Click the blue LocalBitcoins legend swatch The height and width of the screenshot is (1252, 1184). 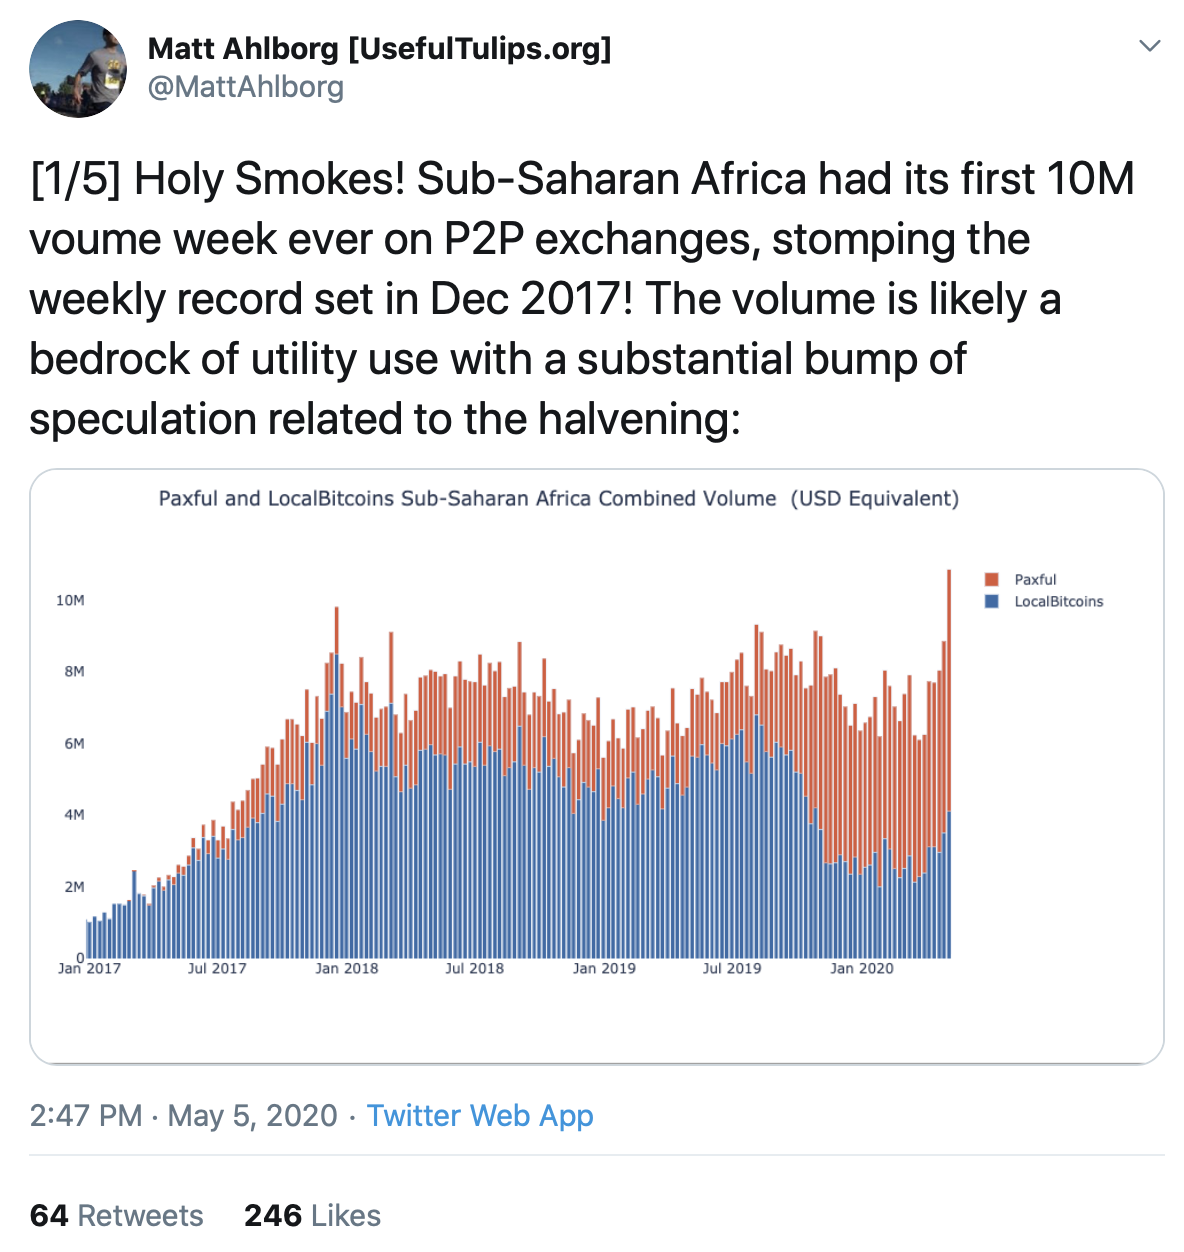coord(992,602)
